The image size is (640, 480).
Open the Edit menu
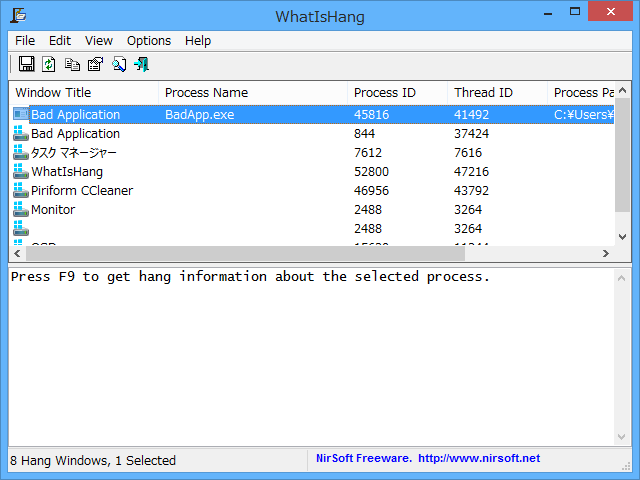(x=60, y=41)
